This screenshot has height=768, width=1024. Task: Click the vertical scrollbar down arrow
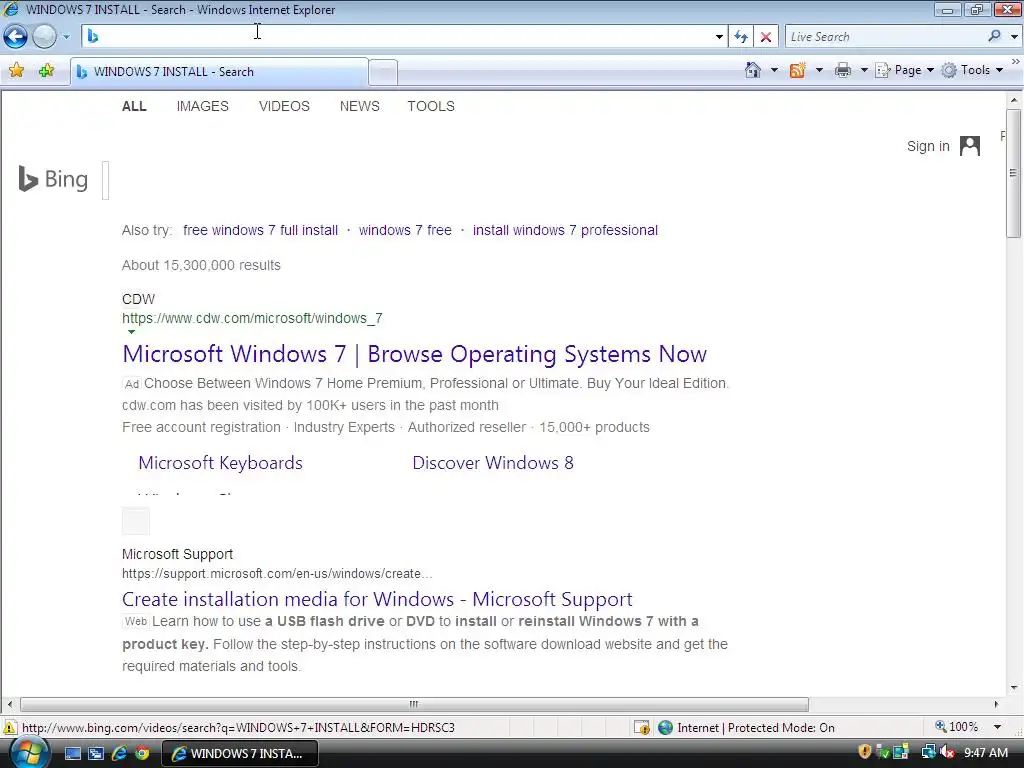click(x=1014, y=687)
